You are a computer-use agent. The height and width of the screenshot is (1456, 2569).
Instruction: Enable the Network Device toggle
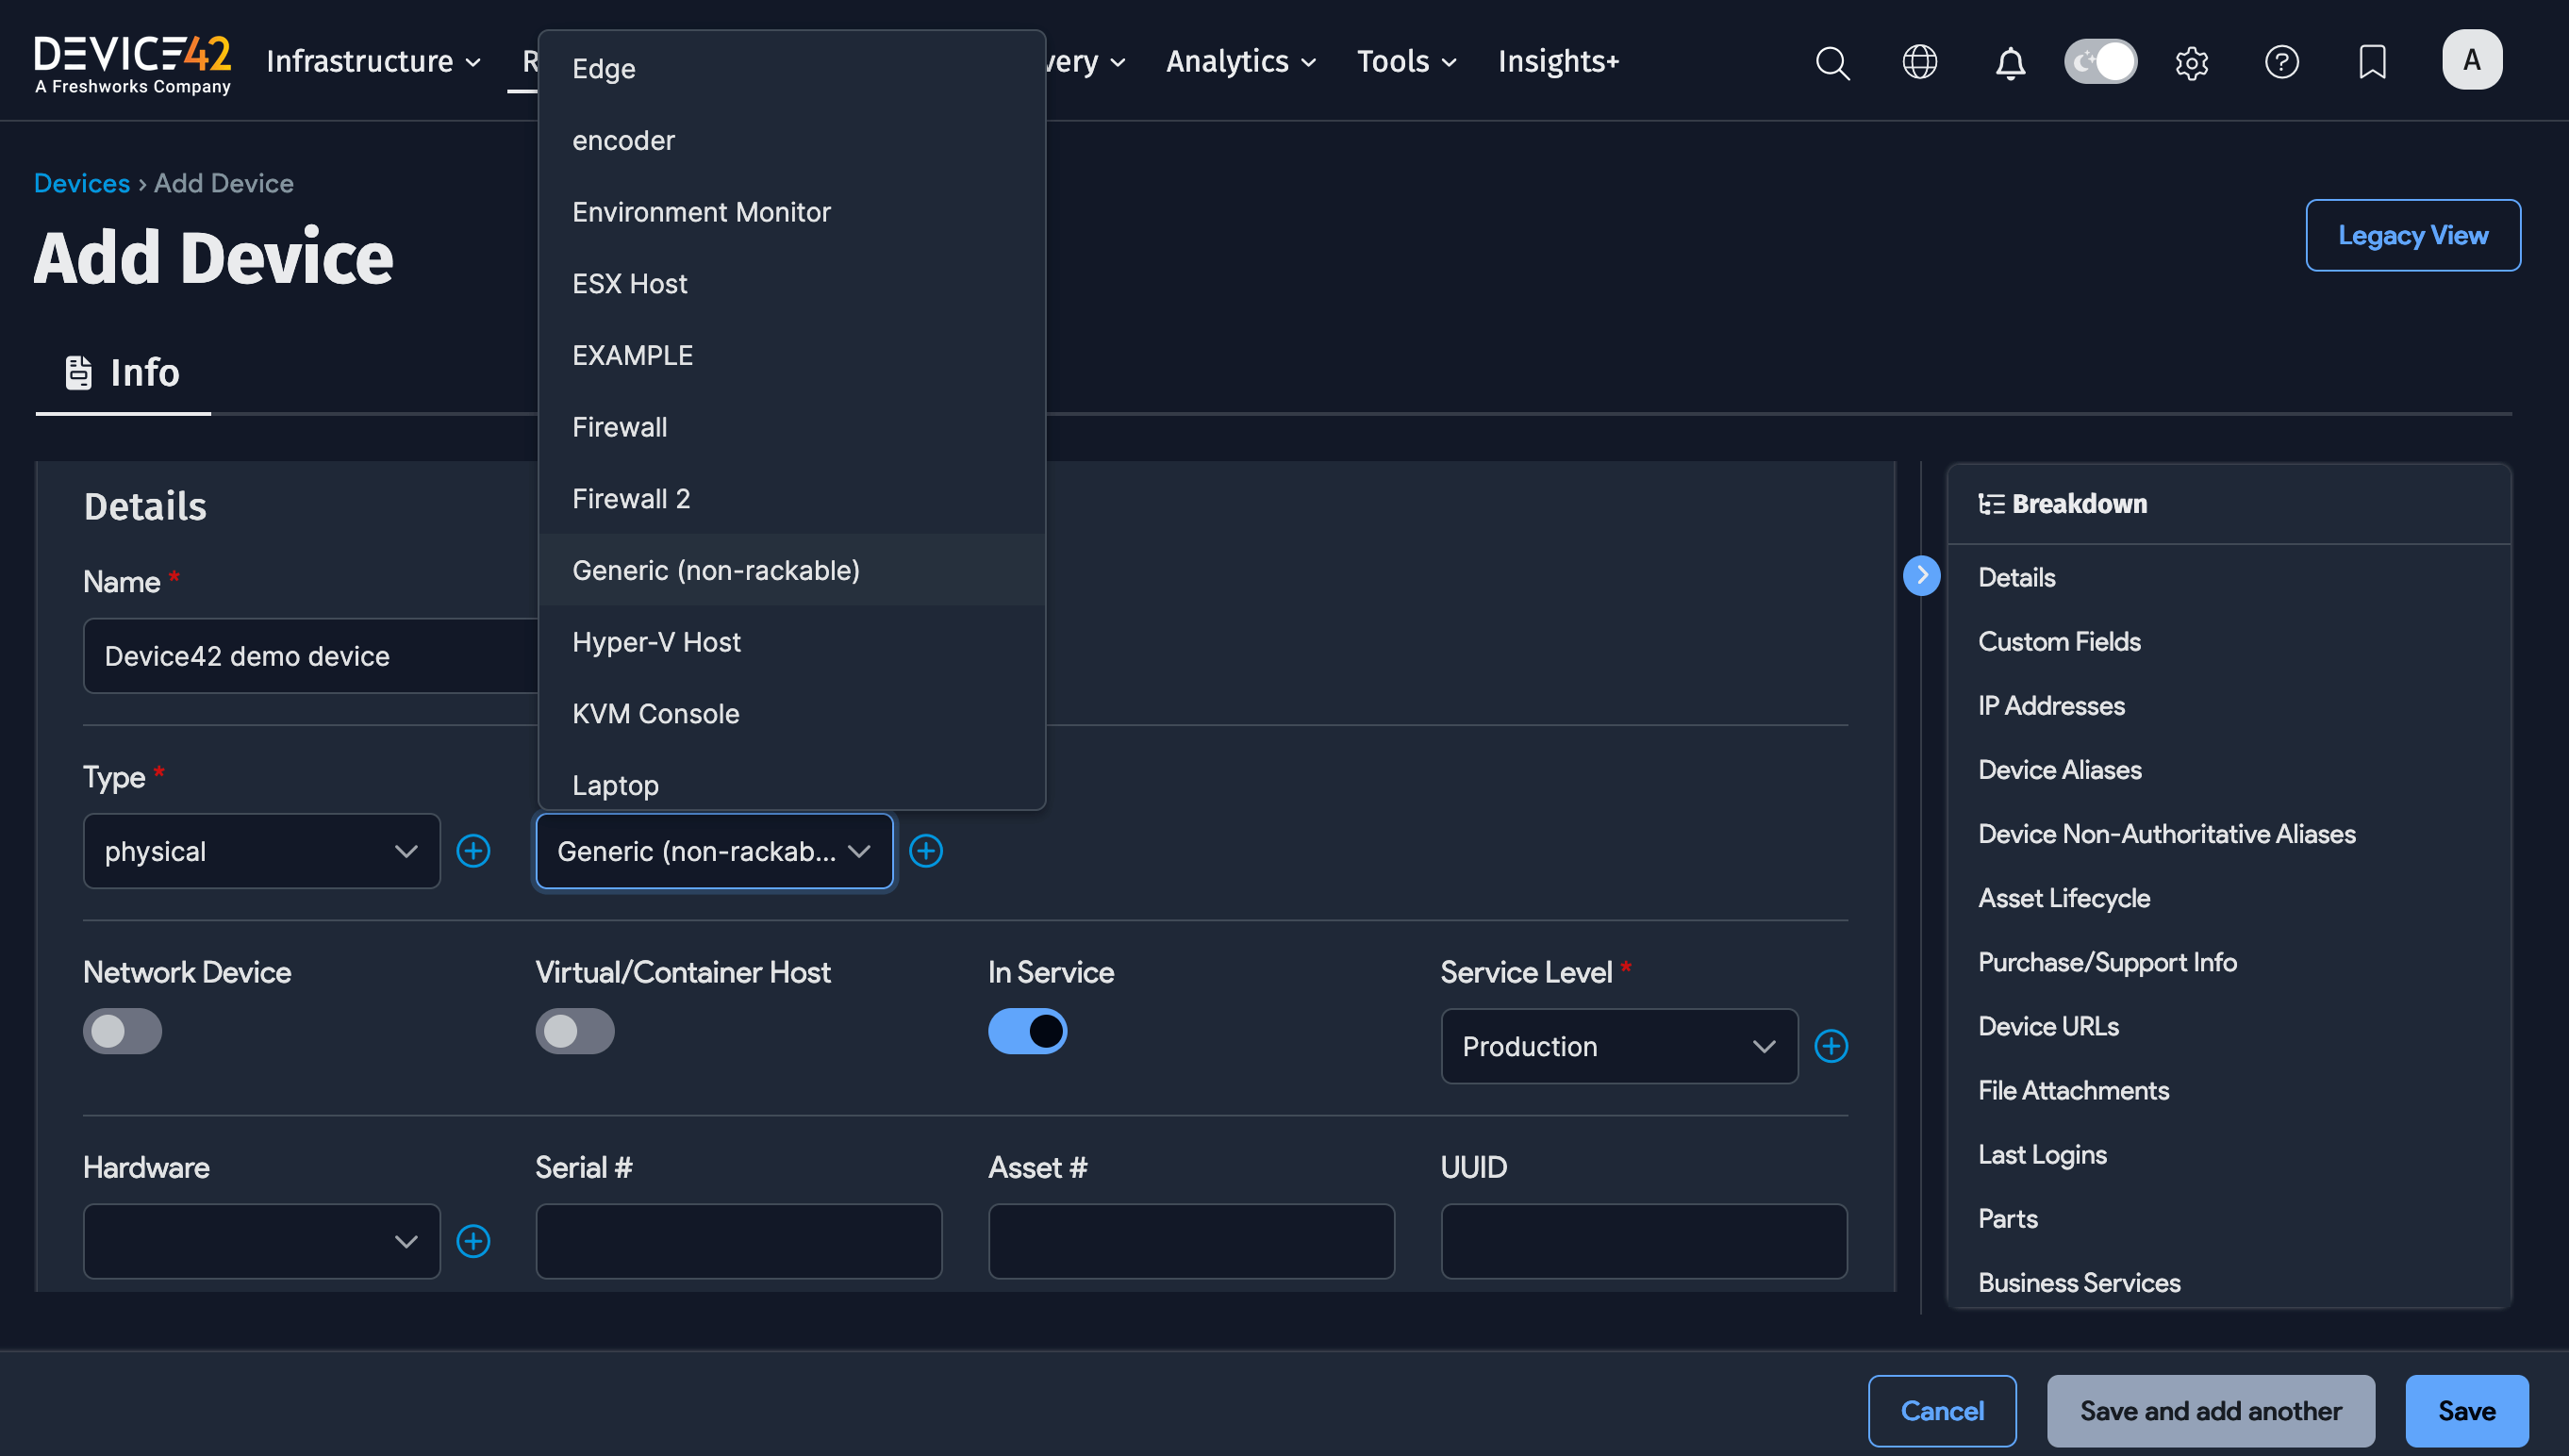(x=122, y=1031)
